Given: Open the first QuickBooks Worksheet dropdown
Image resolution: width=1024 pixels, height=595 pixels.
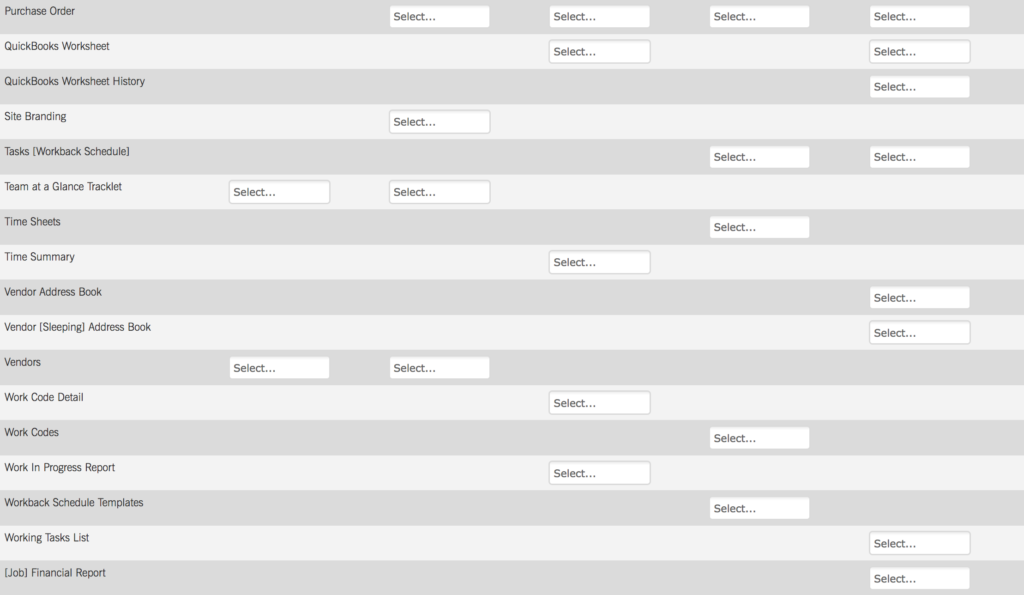Looking at the screenshot, I should pyautogui.click(x=599, y=51).
